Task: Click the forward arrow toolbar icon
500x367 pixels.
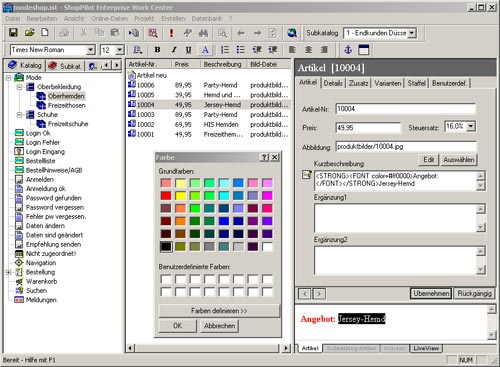Action: tap(257, 33)
